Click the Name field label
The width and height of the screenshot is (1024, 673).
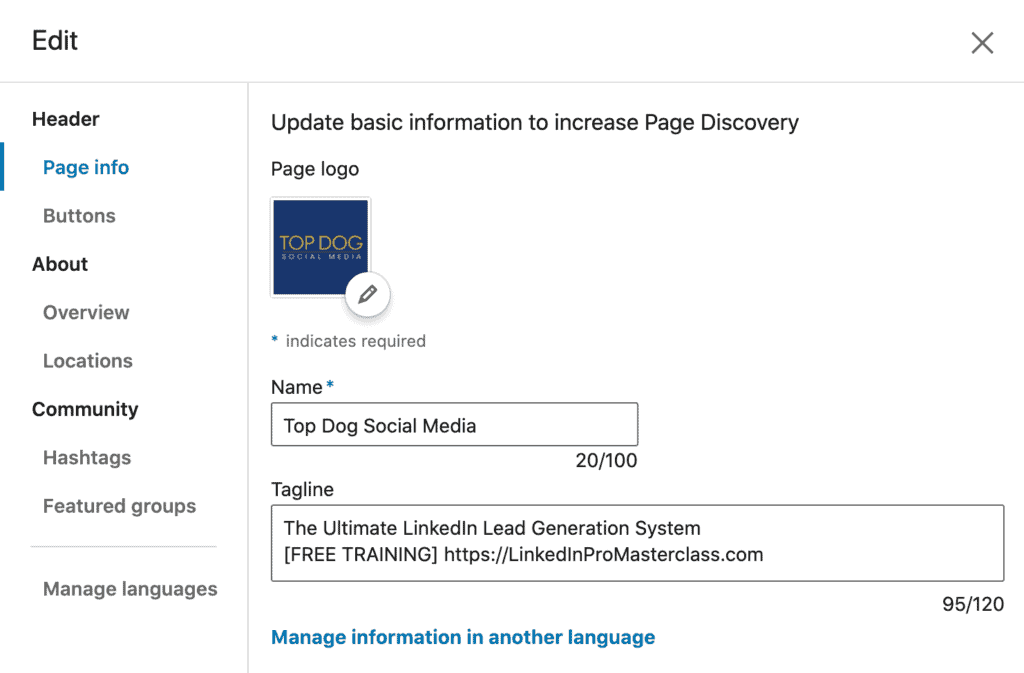tap(296, 387)
